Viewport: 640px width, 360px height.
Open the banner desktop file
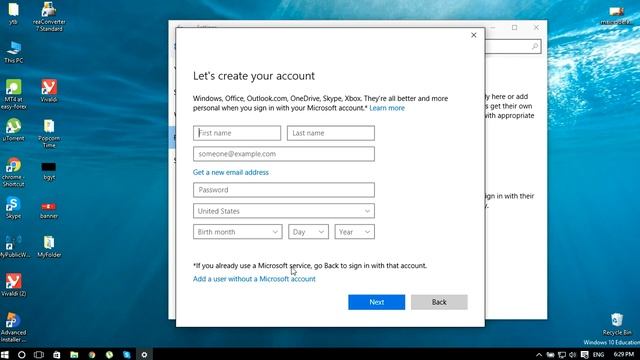tap(49, 210)
